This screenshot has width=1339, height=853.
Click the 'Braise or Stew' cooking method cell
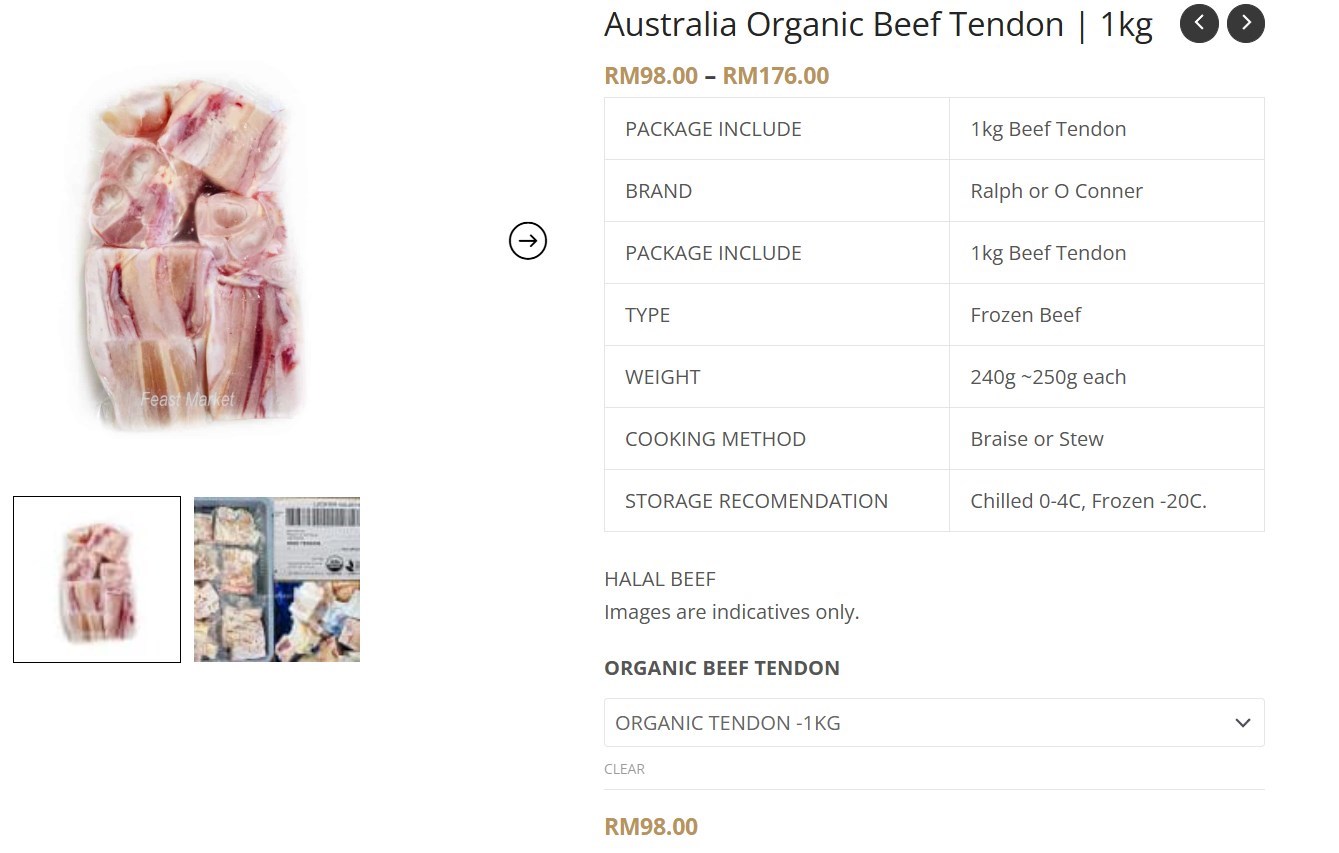tap(1036, 439)
